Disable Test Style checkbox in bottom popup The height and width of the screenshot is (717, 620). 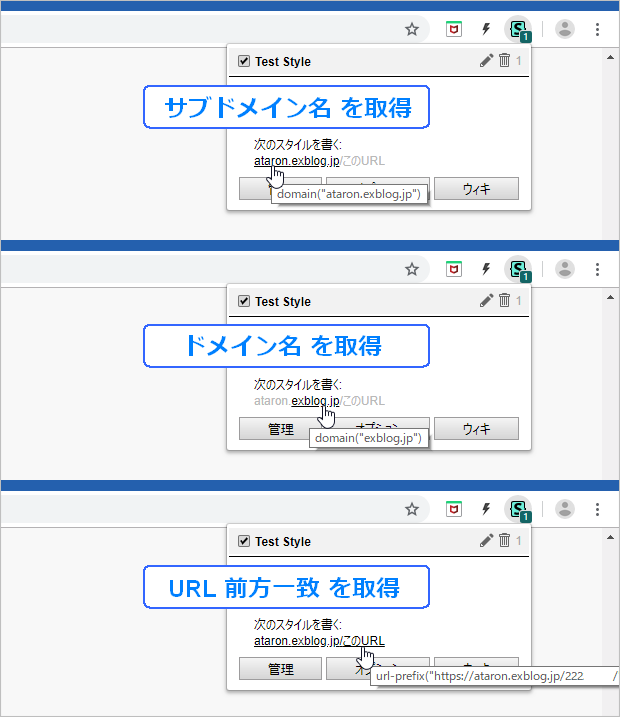[x=244, y=541]
